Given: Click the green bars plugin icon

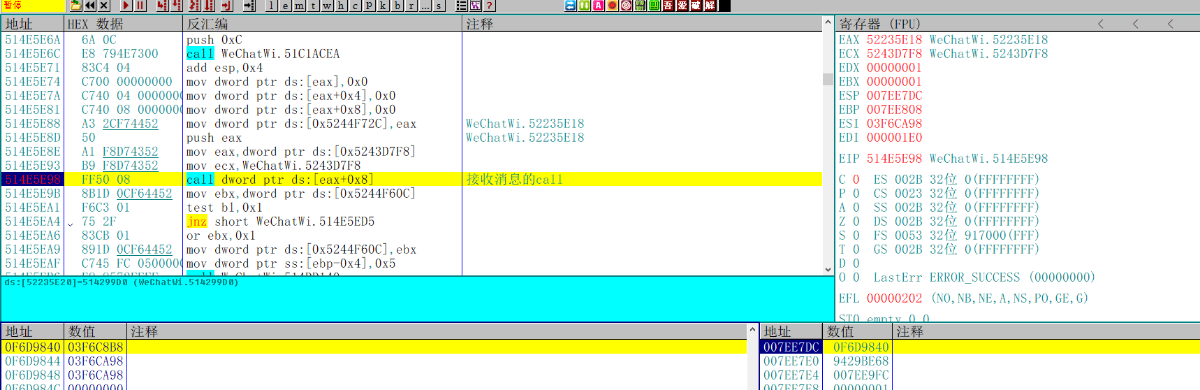Looking at the screenshot, I should click(640, 5).
